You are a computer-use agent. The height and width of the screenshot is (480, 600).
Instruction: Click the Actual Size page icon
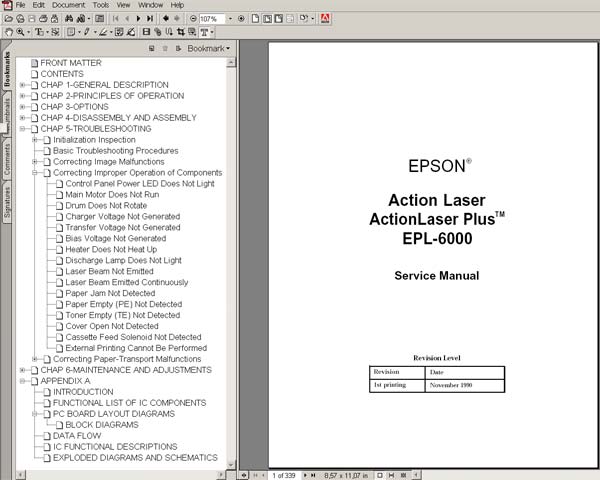tap(255, 18)
